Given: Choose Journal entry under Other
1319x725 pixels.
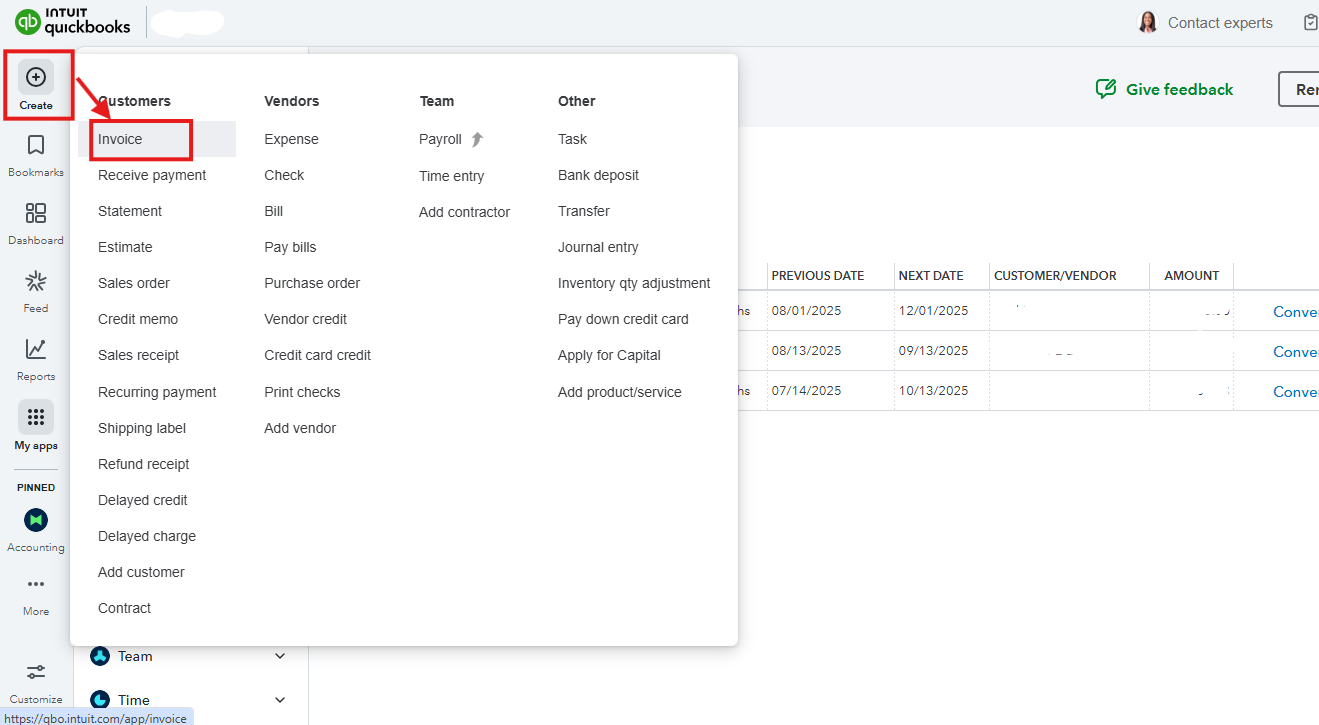Looking at the screenshot, I should 598,247.
